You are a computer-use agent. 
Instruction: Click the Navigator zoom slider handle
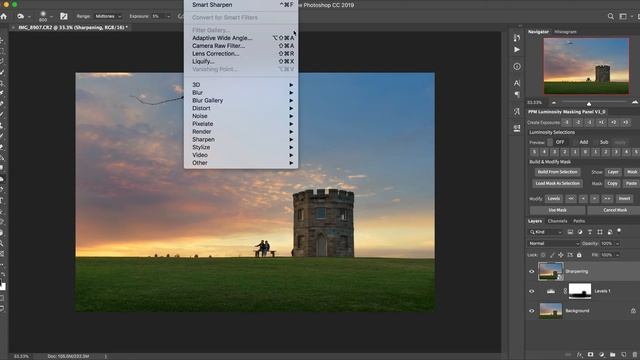589,104
